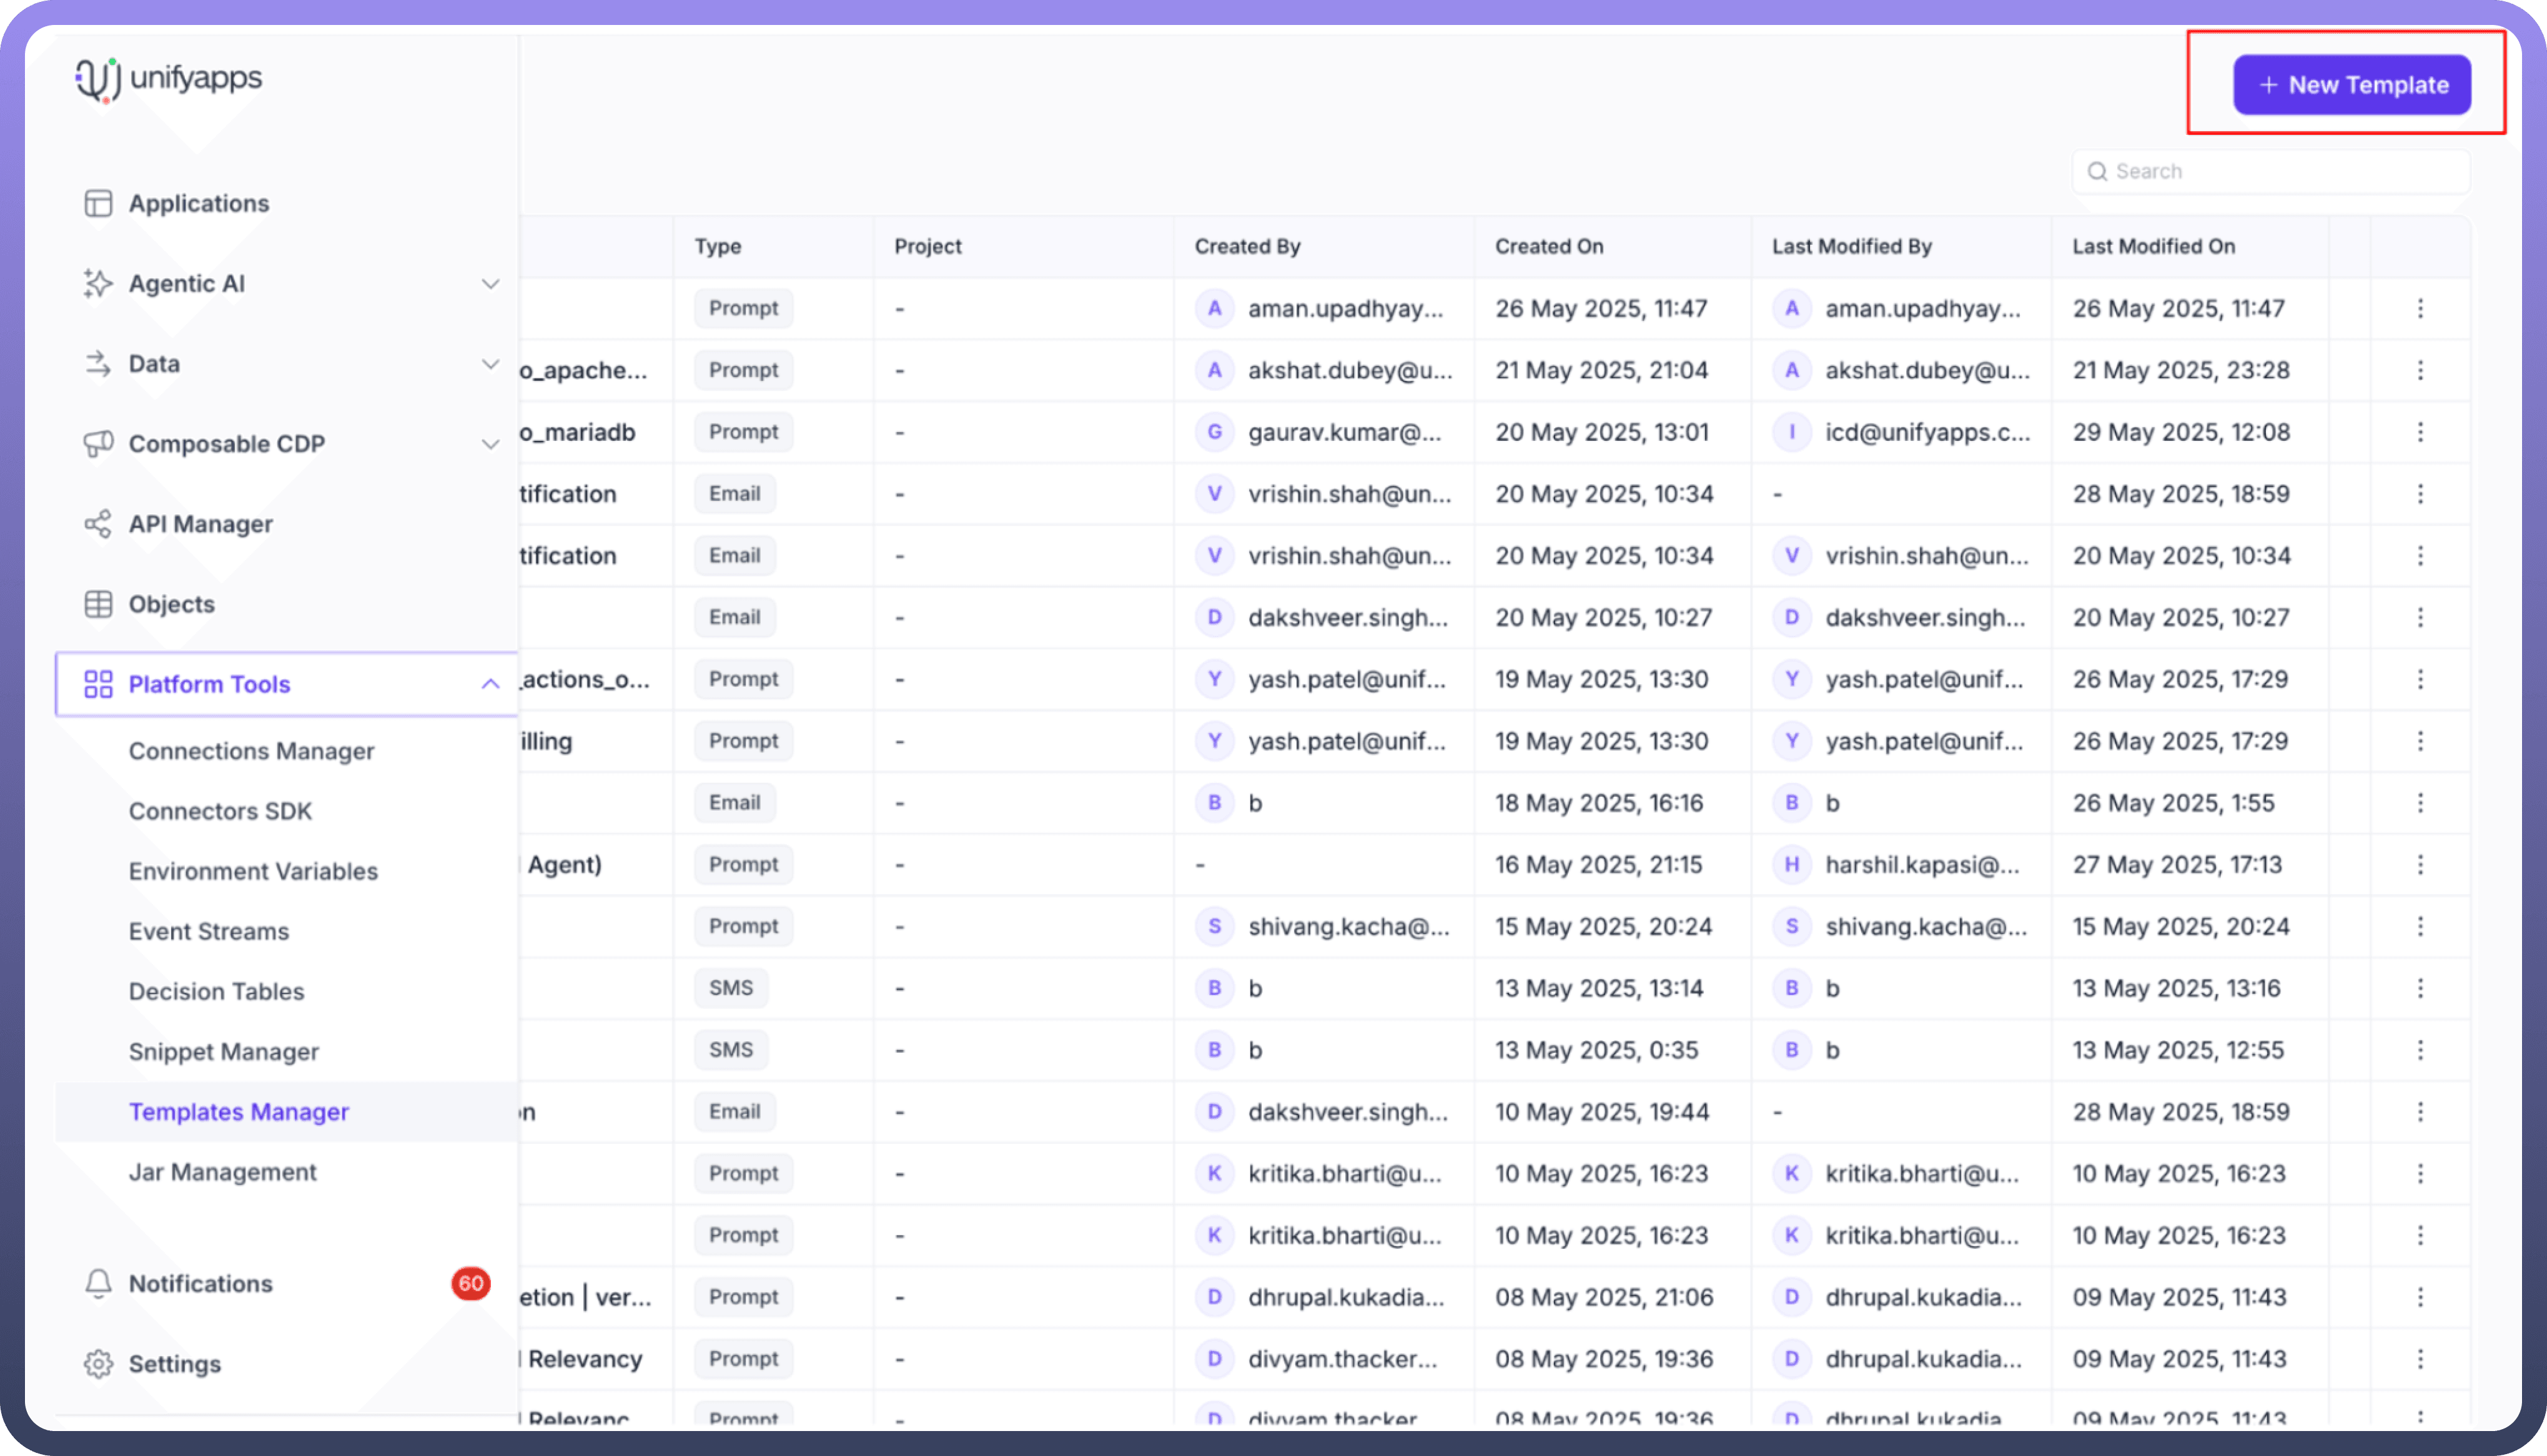
Task: Open three-dot menu for the 18 May 2025 Email row
Action: (x=2420, y=802)
